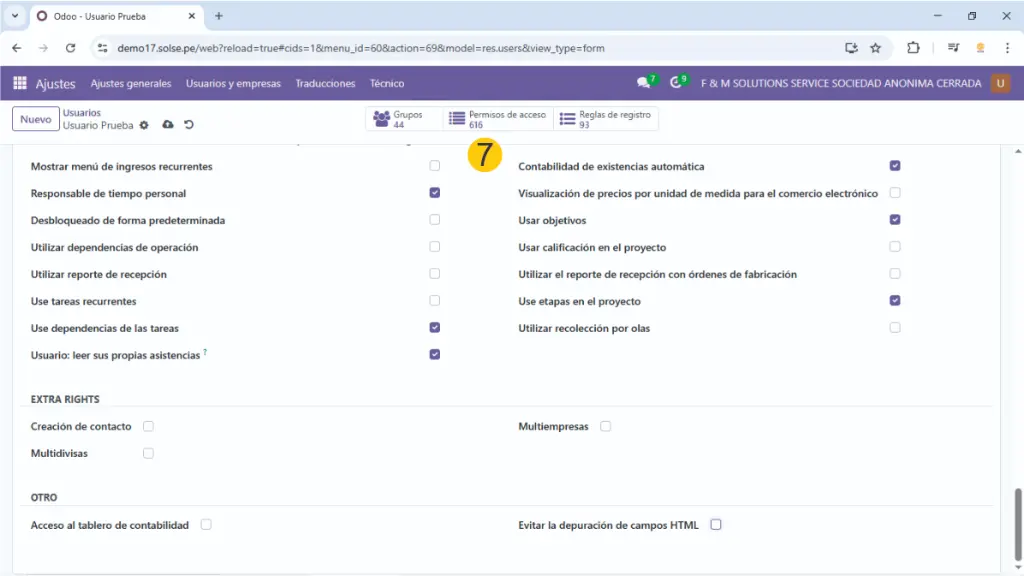Open the Ajustes generales menu

[131, 84]
